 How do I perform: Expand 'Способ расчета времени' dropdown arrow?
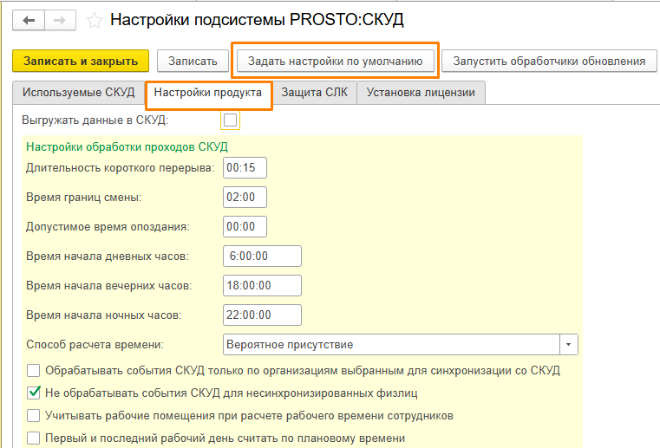pos(569,345)
